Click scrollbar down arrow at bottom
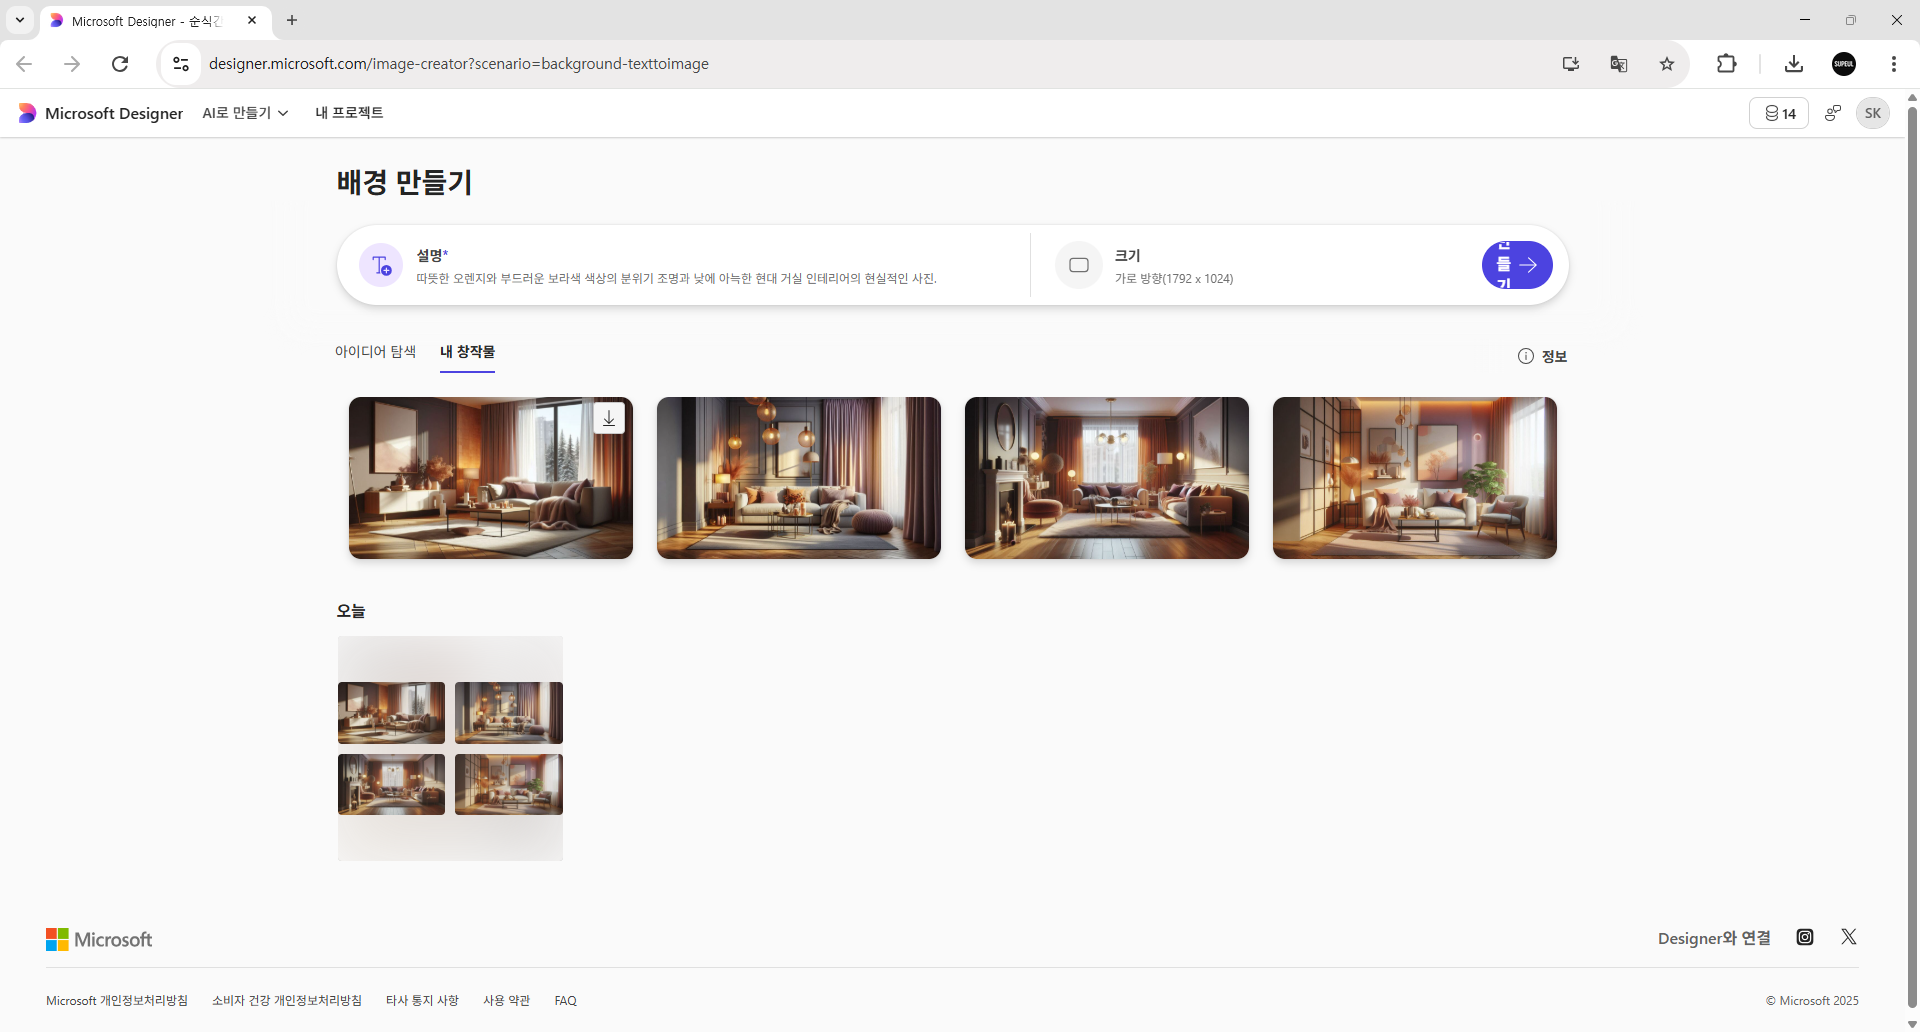 click(1912, 1024)
